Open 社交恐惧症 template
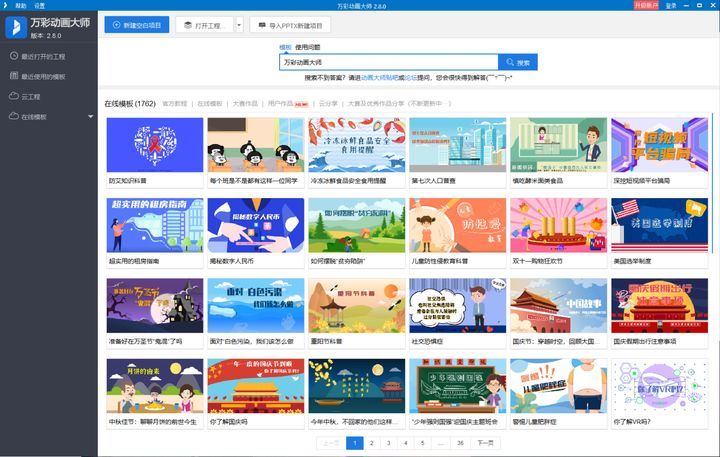 coord(458,305)
